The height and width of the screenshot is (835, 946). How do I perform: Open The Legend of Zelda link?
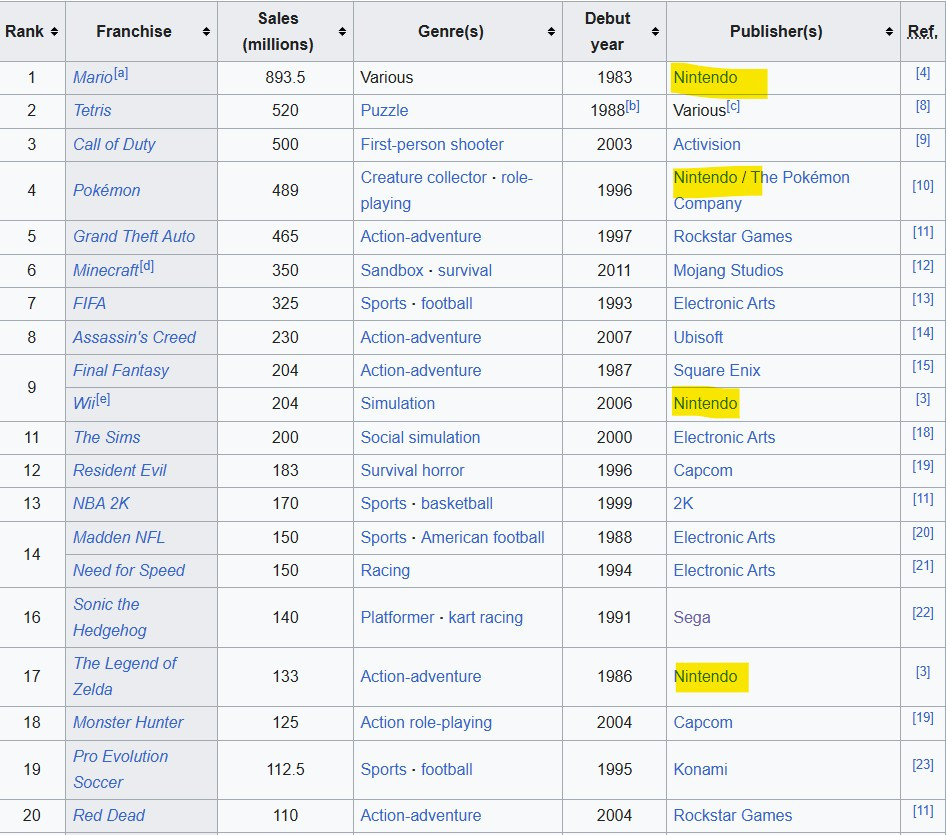[124, 676]
